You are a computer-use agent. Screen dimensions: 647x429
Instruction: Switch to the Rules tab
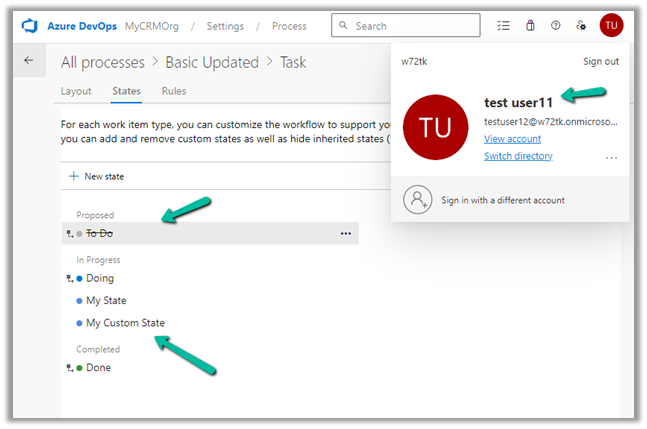coord(174,91)
